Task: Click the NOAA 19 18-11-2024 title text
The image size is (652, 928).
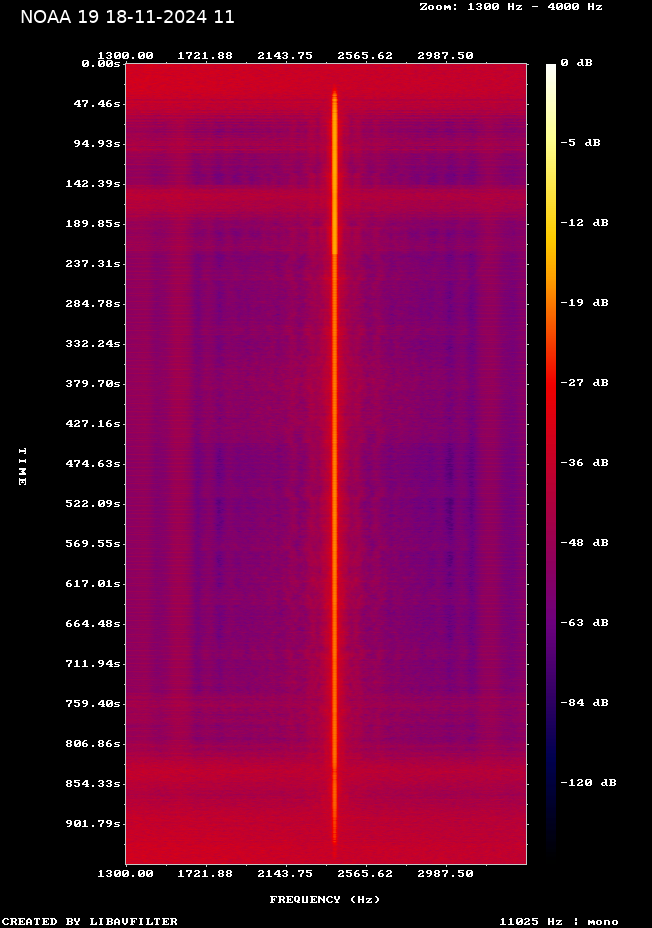Action: (x=127, y=17)
